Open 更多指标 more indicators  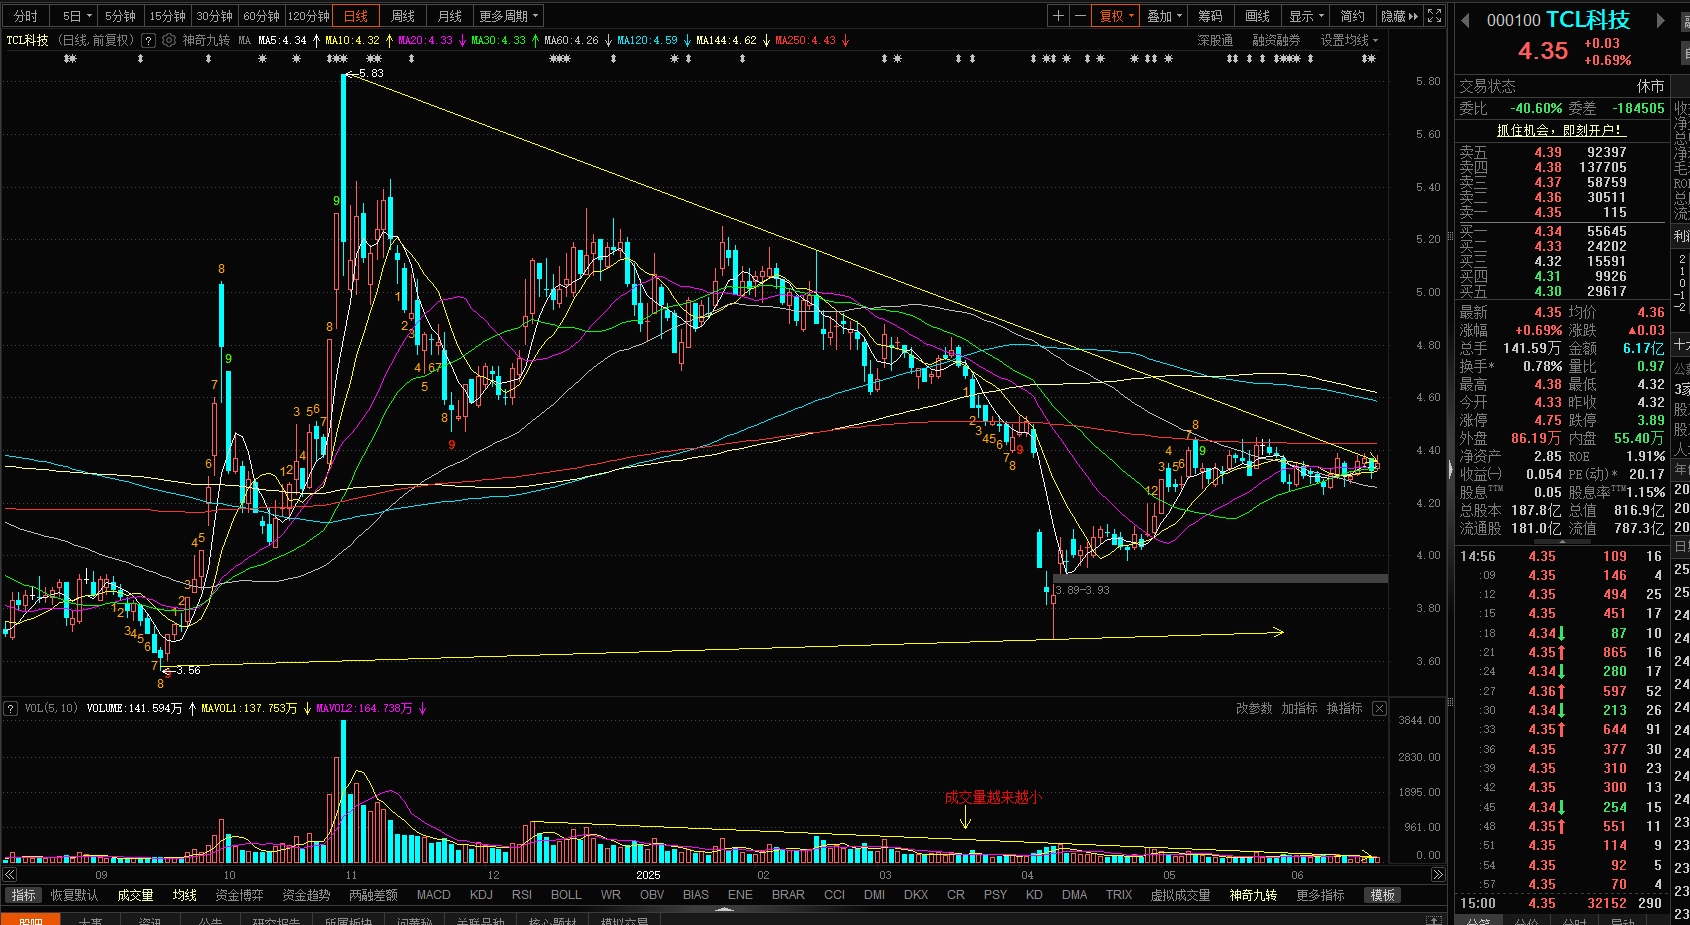tap(1320, 895)
